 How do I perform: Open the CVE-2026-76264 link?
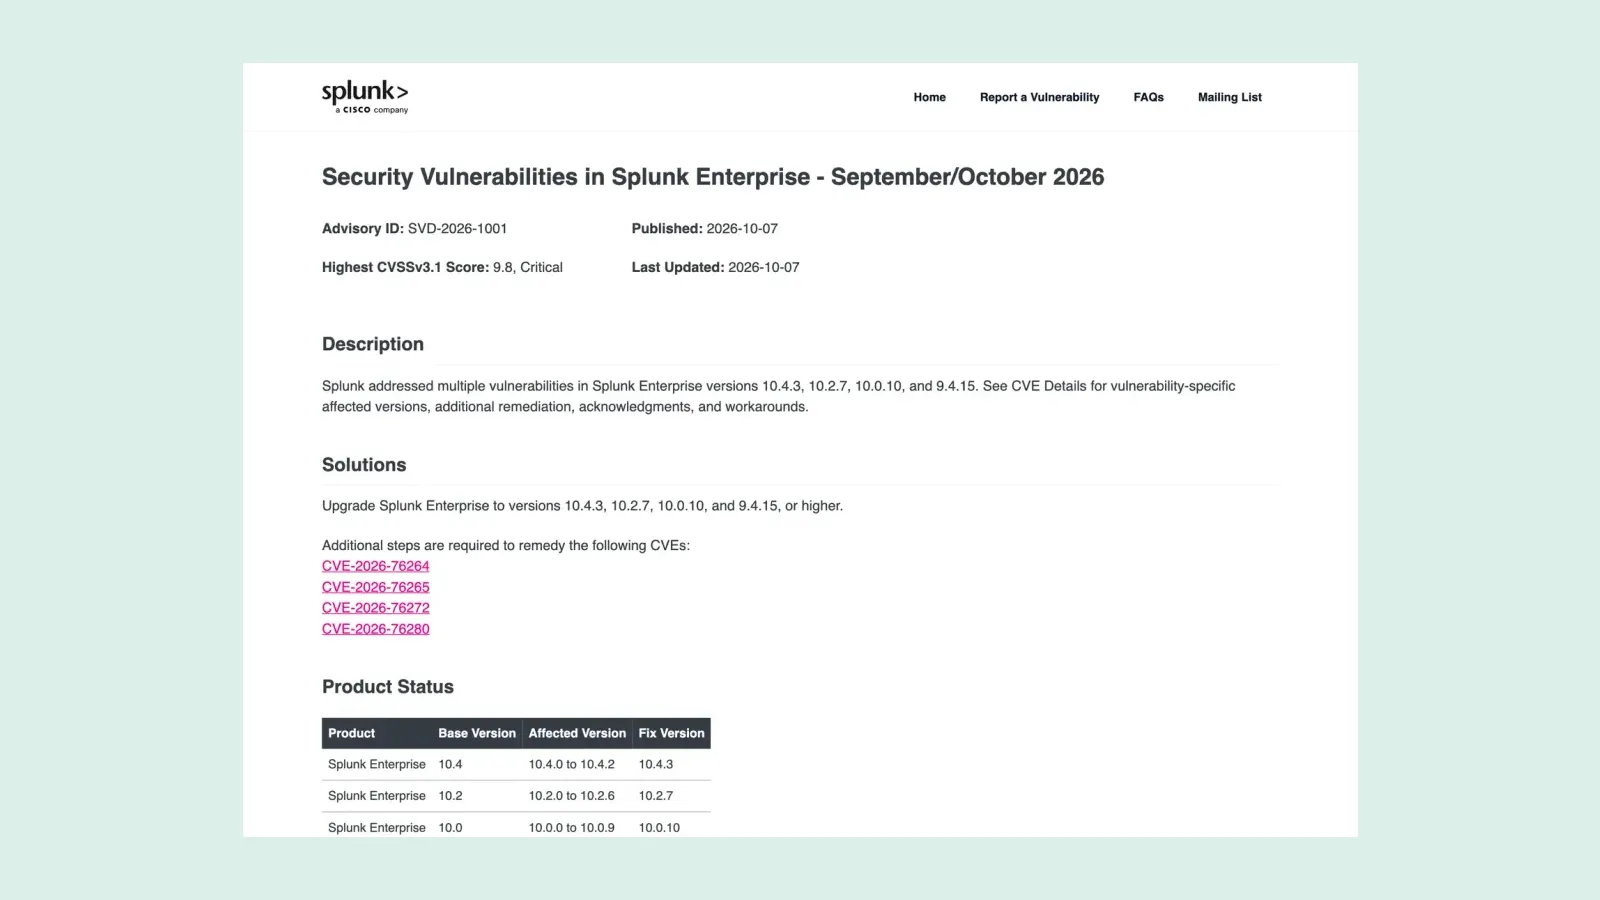coord(376,566)
